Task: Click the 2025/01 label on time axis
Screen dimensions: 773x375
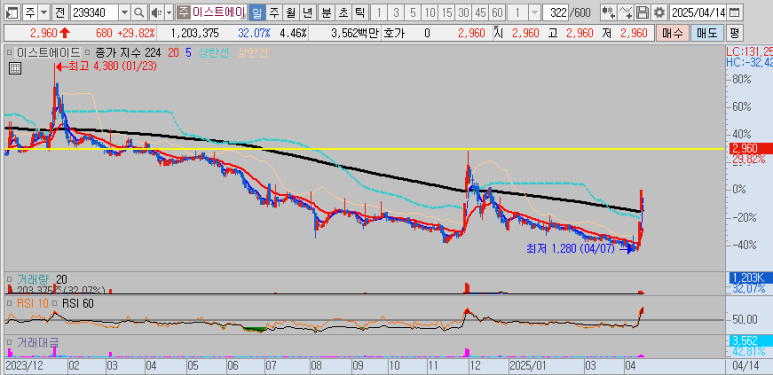Action: (528, 367)
